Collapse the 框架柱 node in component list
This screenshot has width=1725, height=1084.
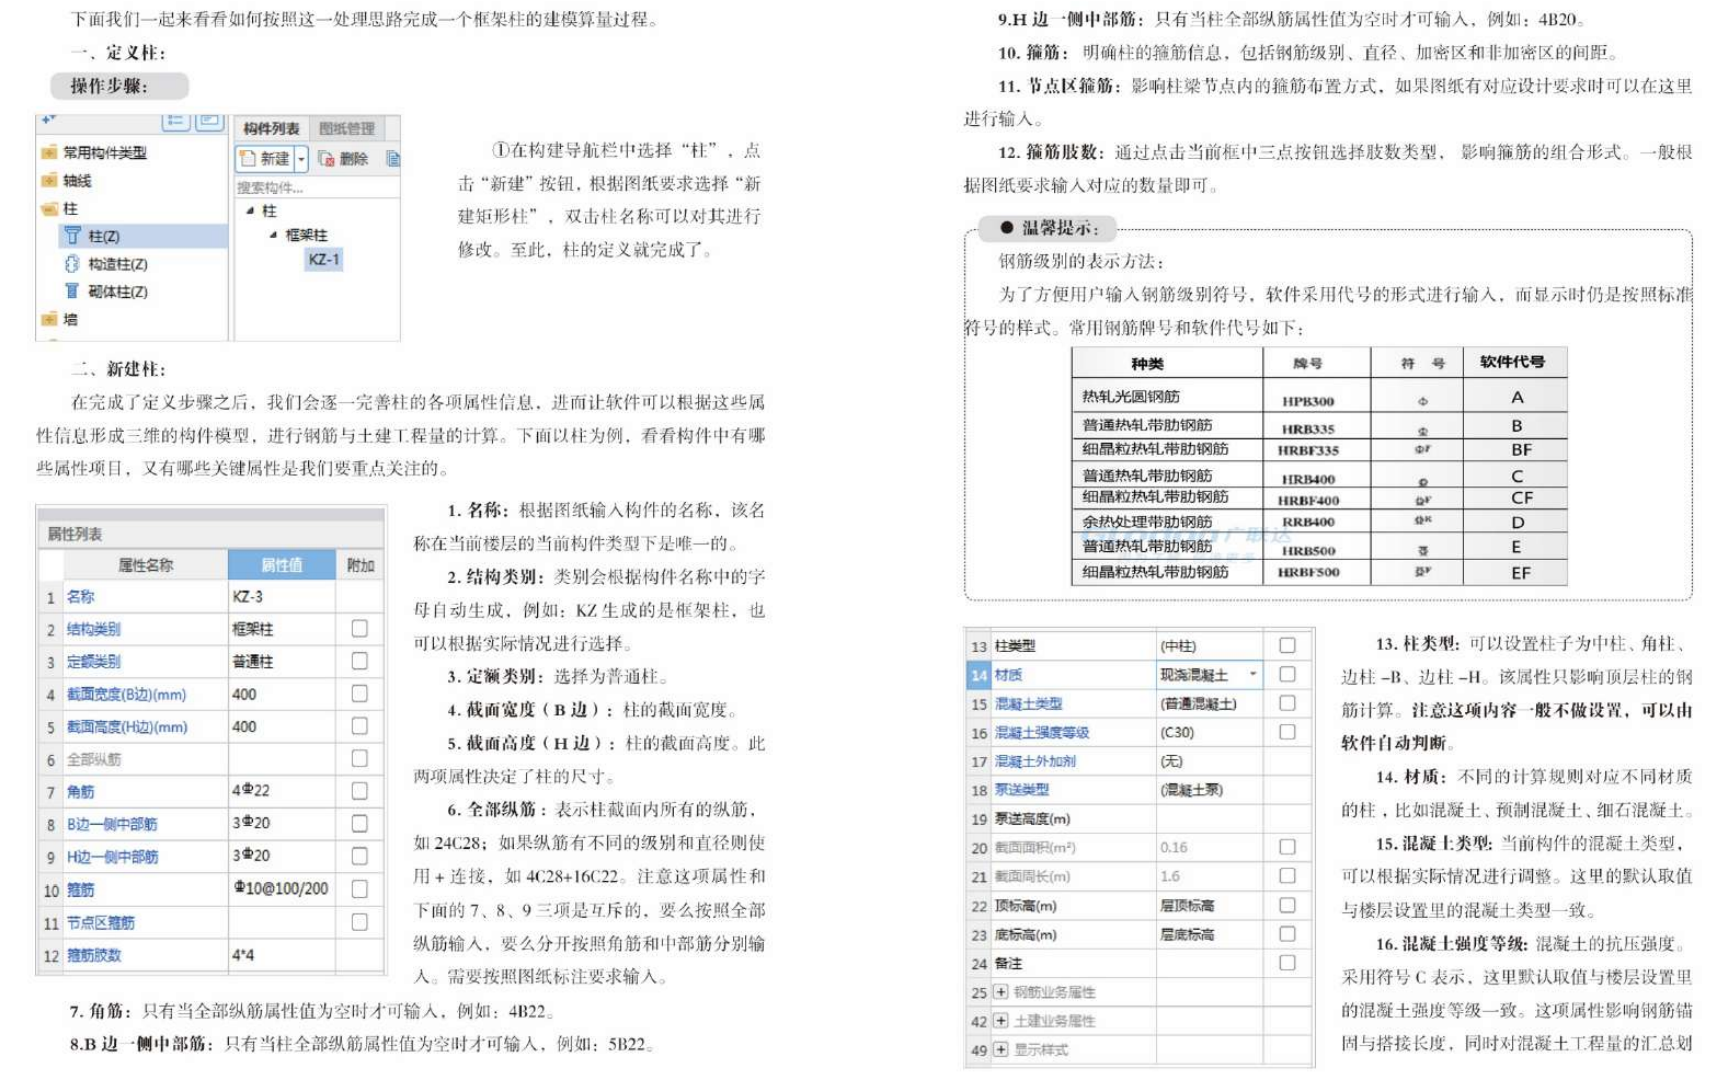pyautogui.click(x=273, y=235)
